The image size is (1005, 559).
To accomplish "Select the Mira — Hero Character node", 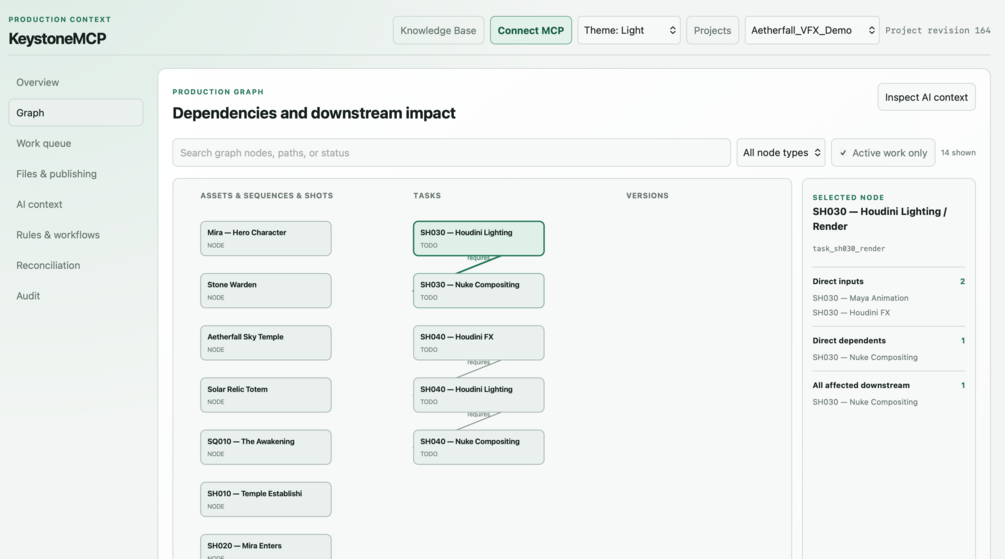I will pos(265,238).
